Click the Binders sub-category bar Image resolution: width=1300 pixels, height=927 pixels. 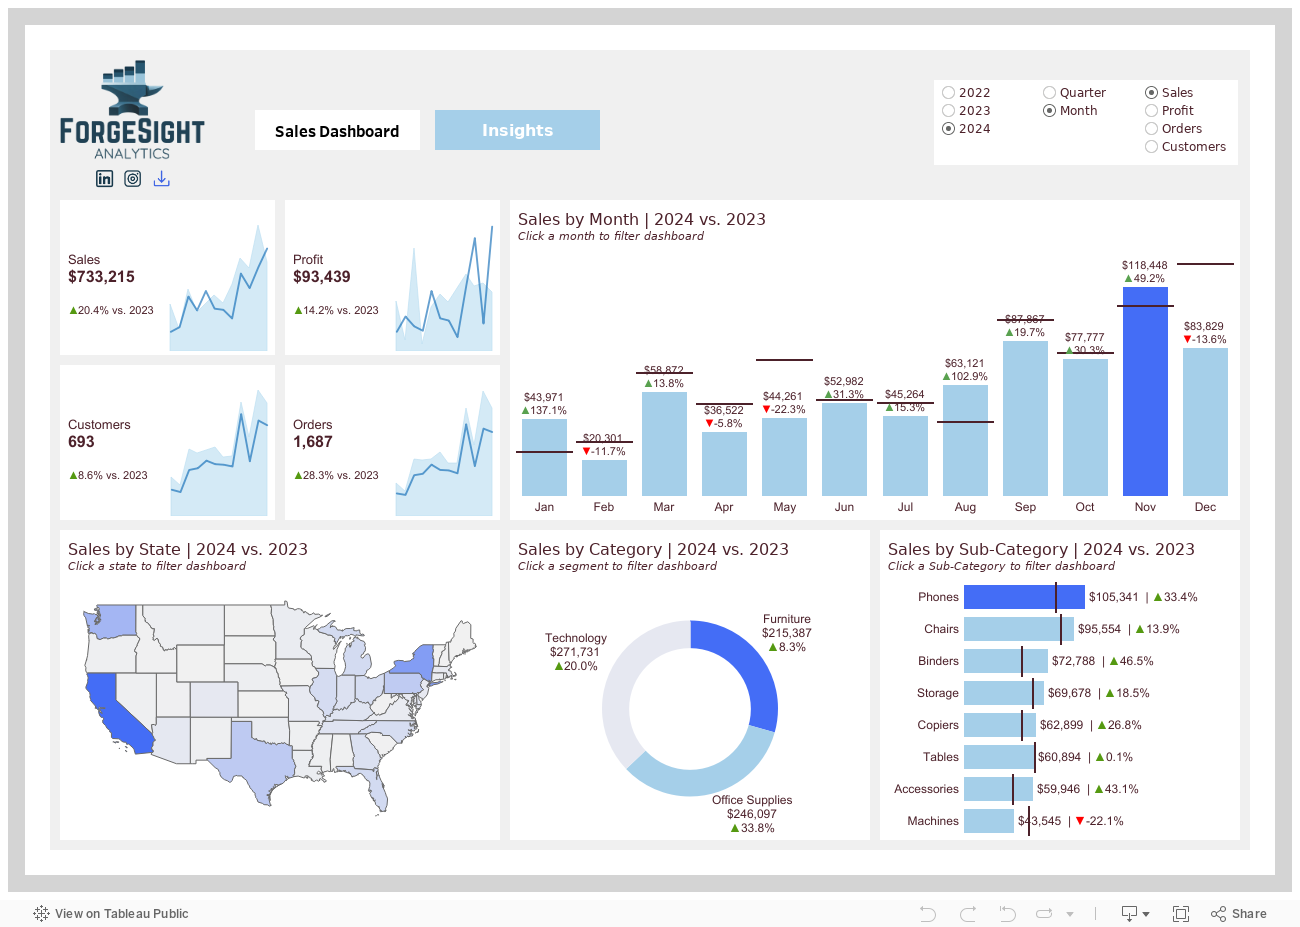tap(1006, 661)
